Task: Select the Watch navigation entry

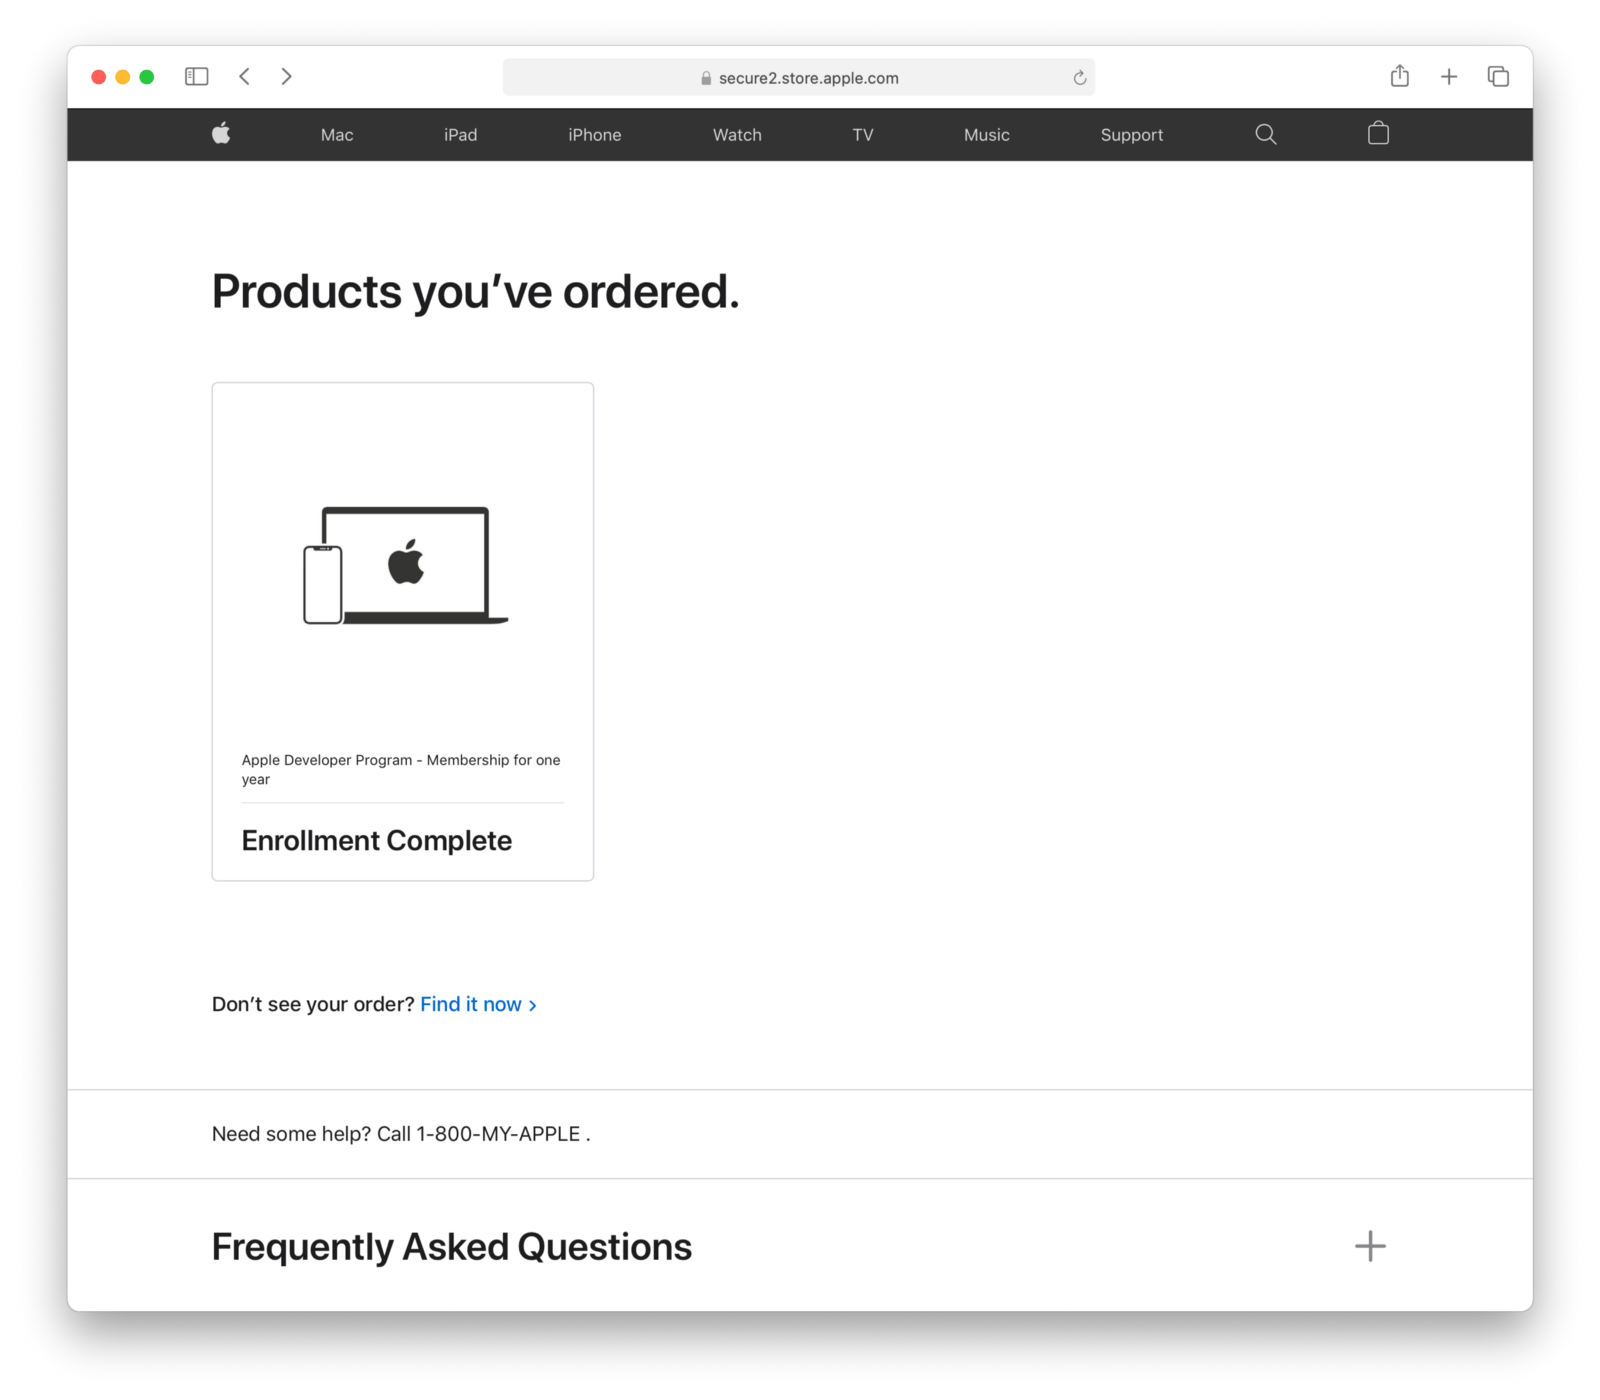Action: tap(737, 134)
